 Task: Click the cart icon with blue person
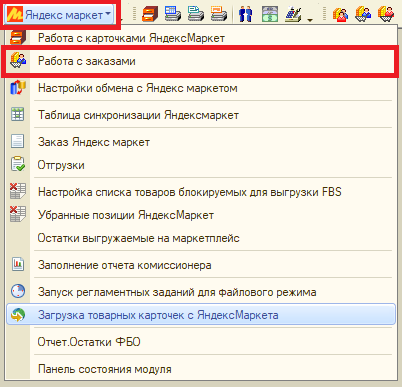[363, 14]
